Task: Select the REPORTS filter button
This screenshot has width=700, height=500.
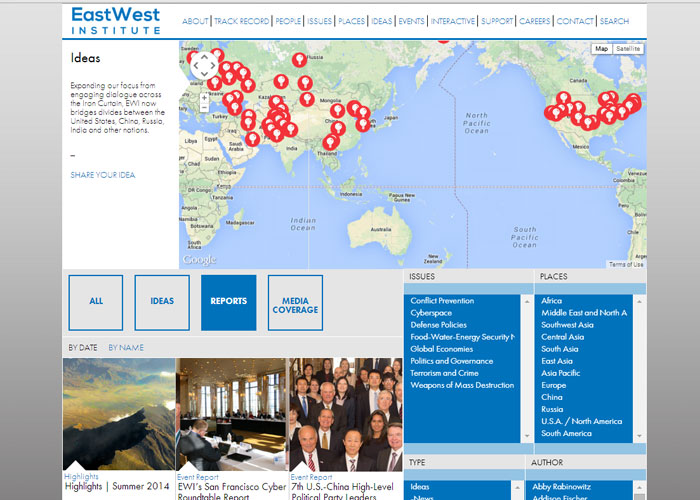Action: click(229, 303)
